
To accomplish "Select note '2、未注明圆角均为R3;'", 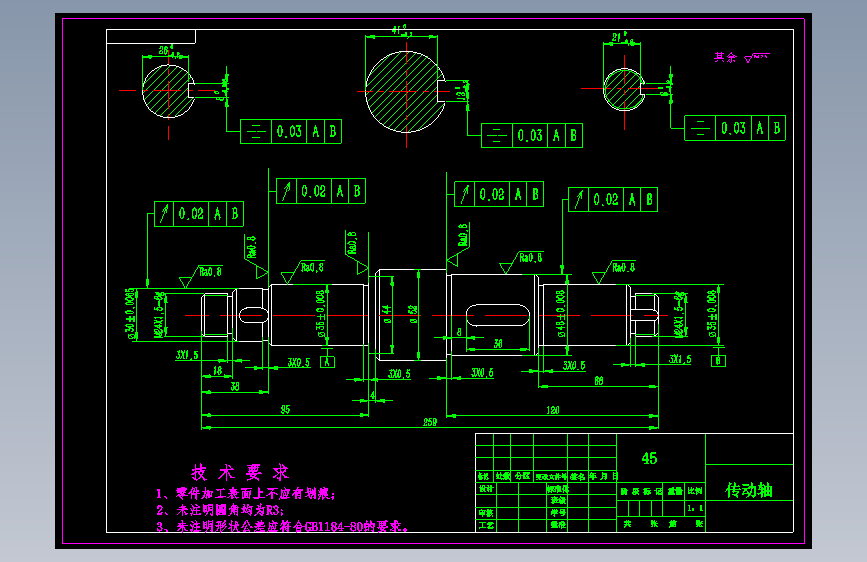I will coord(220,510).
